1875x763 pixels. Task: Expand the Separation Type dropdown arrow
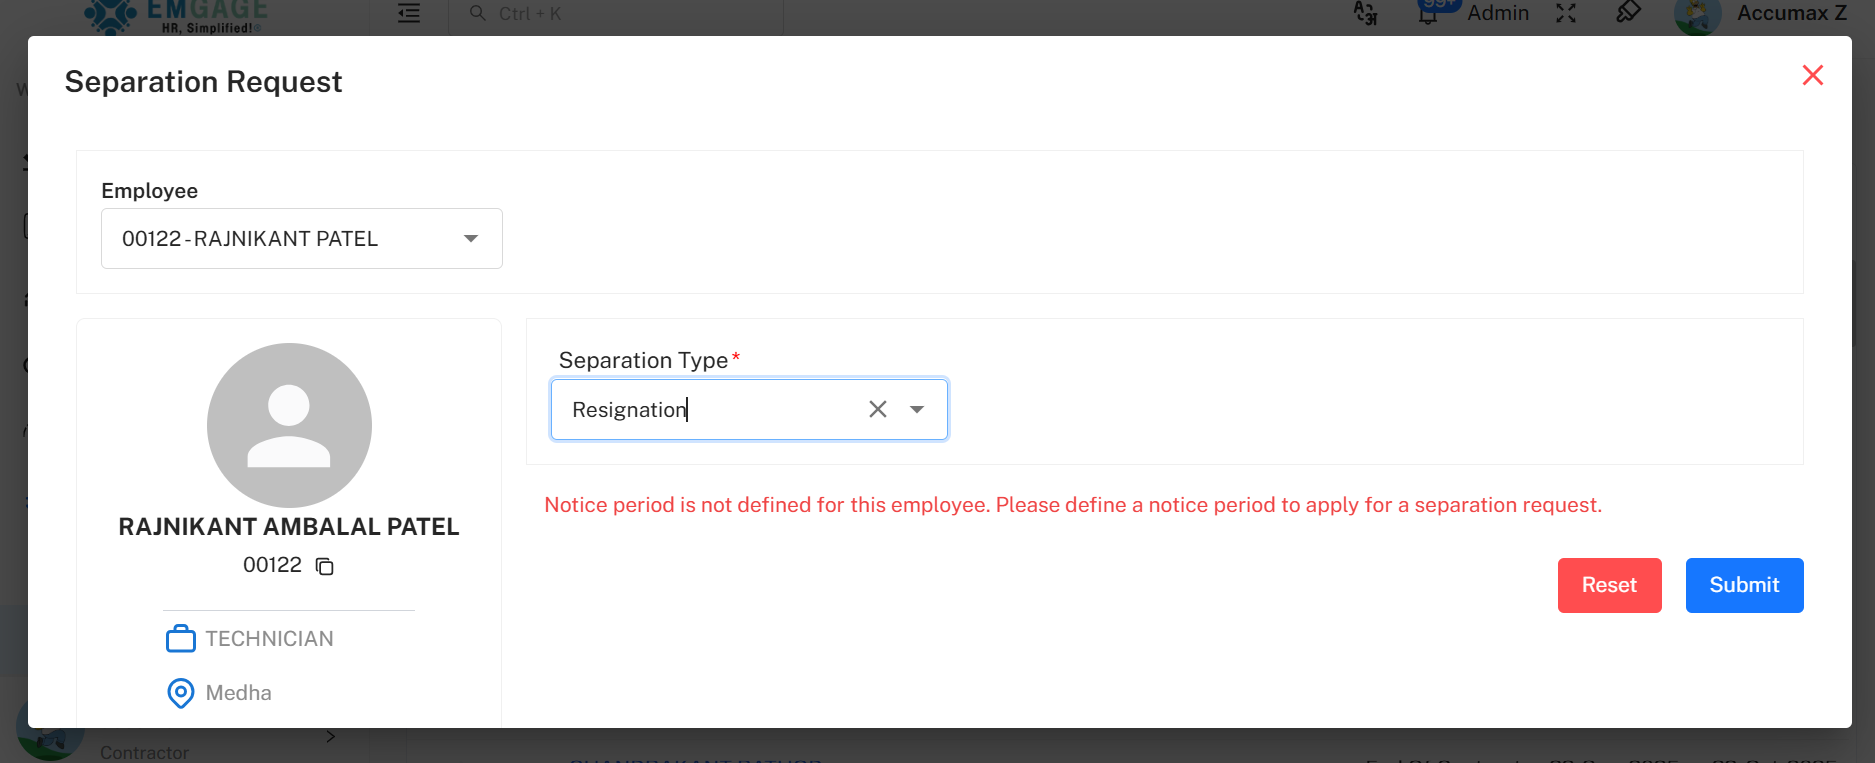tap(917, 409)
